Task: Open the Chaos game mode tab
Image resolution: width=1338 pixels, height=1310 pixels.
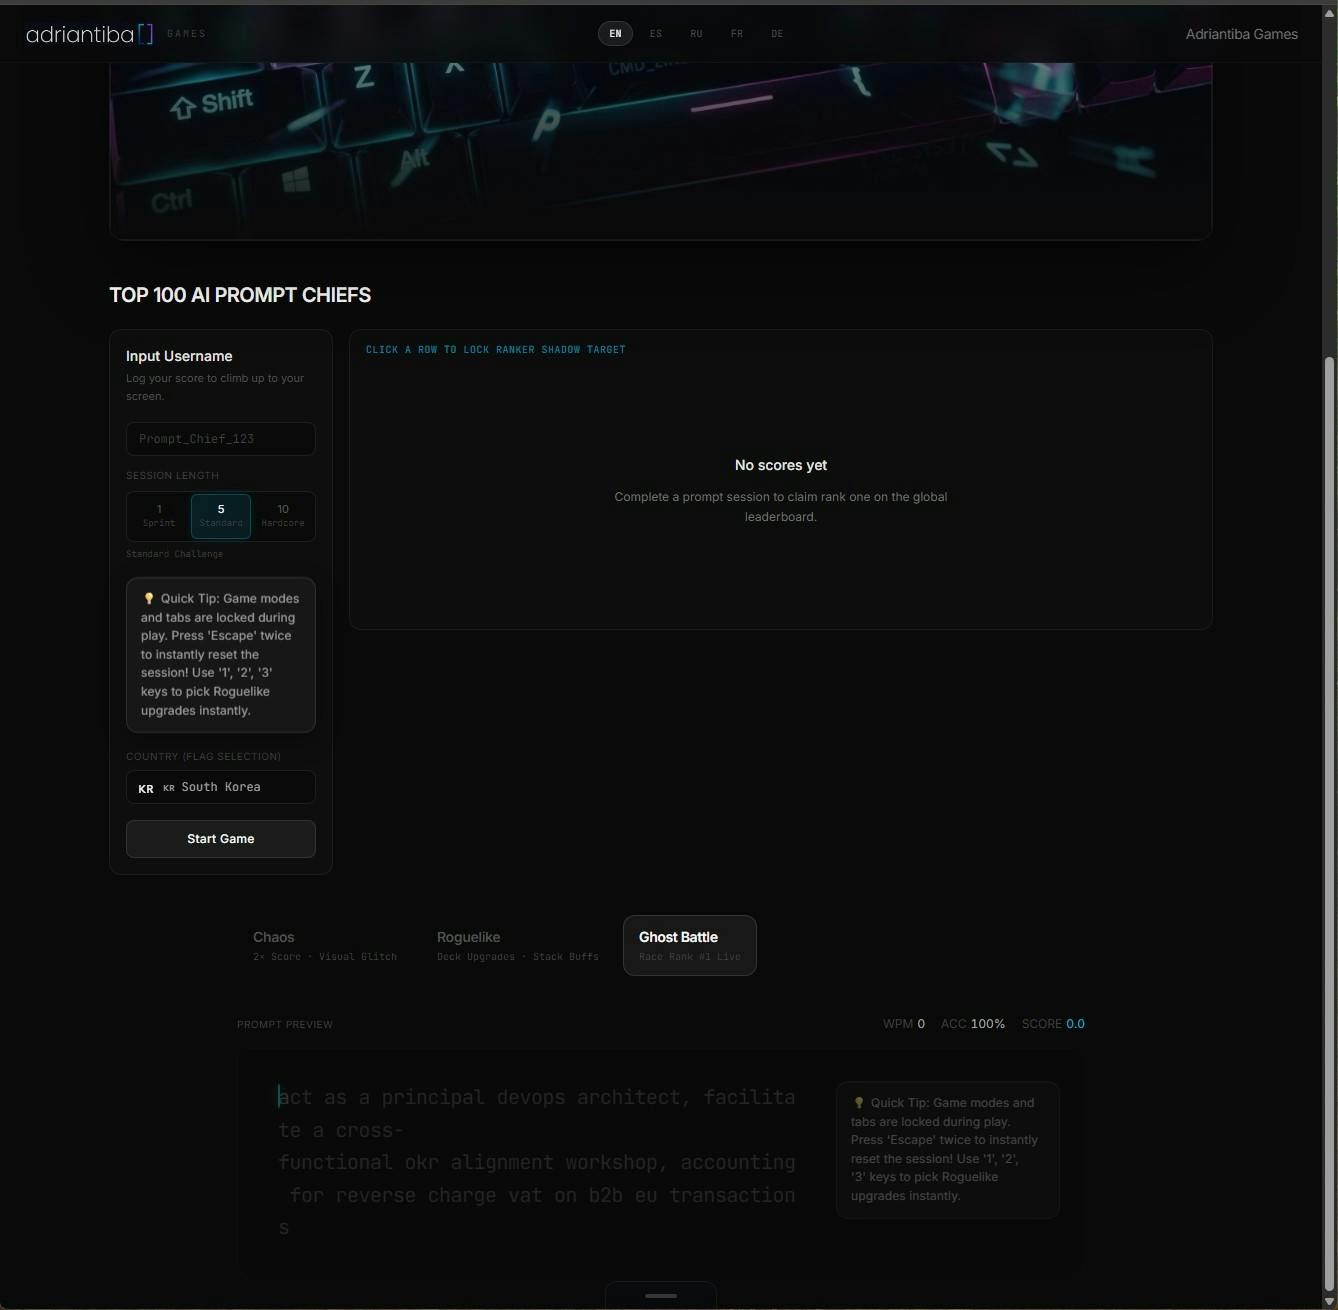Action: pos(325,945)
